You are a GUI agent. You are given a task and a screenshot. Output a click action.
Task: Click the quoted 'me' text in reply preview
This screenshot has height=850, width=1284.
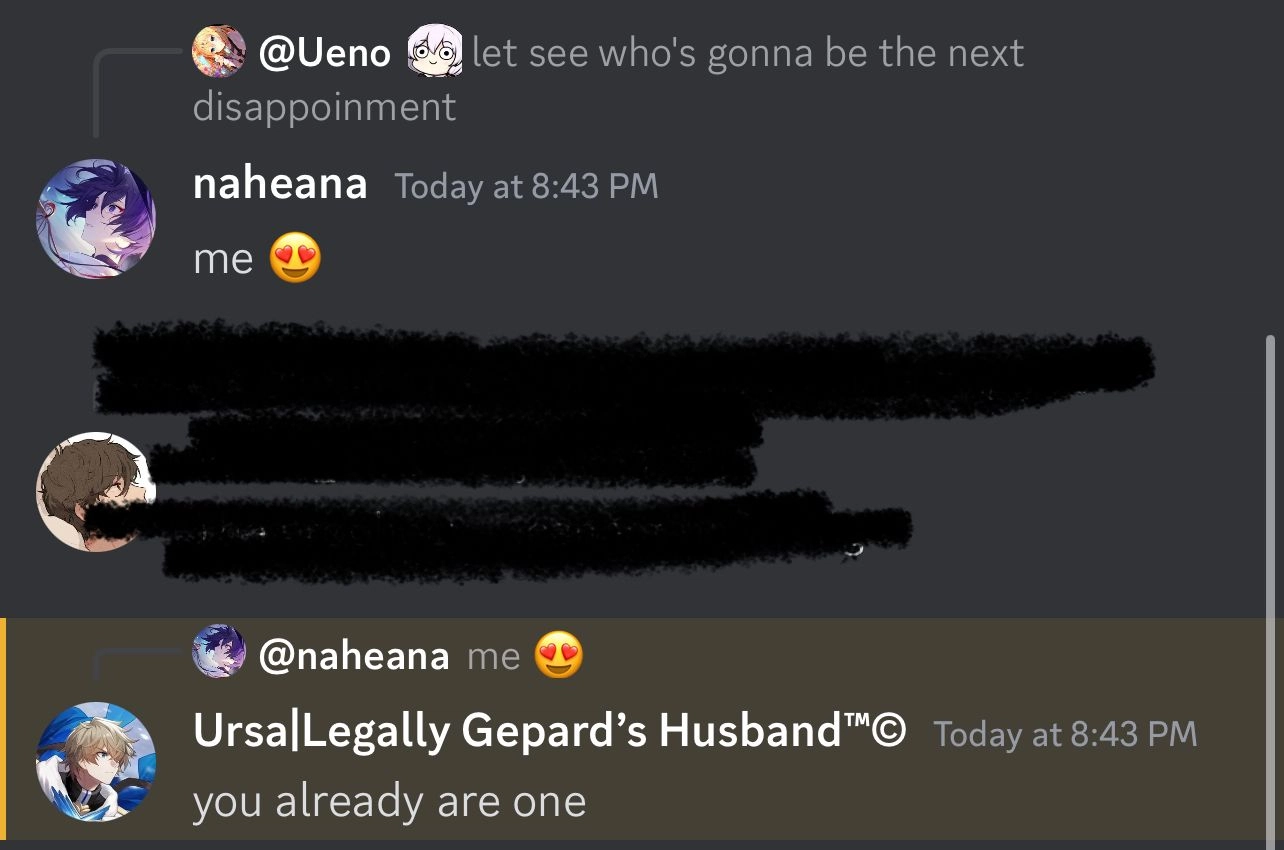(497, 655)
